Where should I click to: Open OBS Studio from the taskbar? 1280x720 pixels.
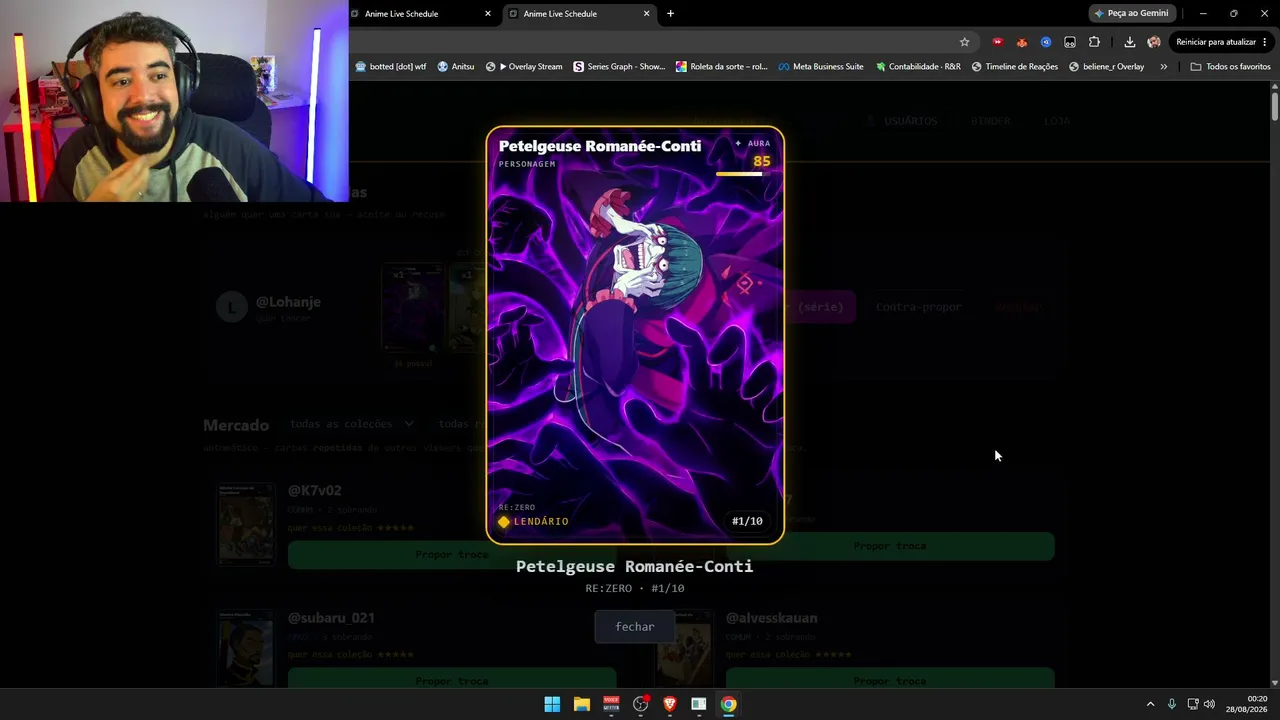coord(640,704)
